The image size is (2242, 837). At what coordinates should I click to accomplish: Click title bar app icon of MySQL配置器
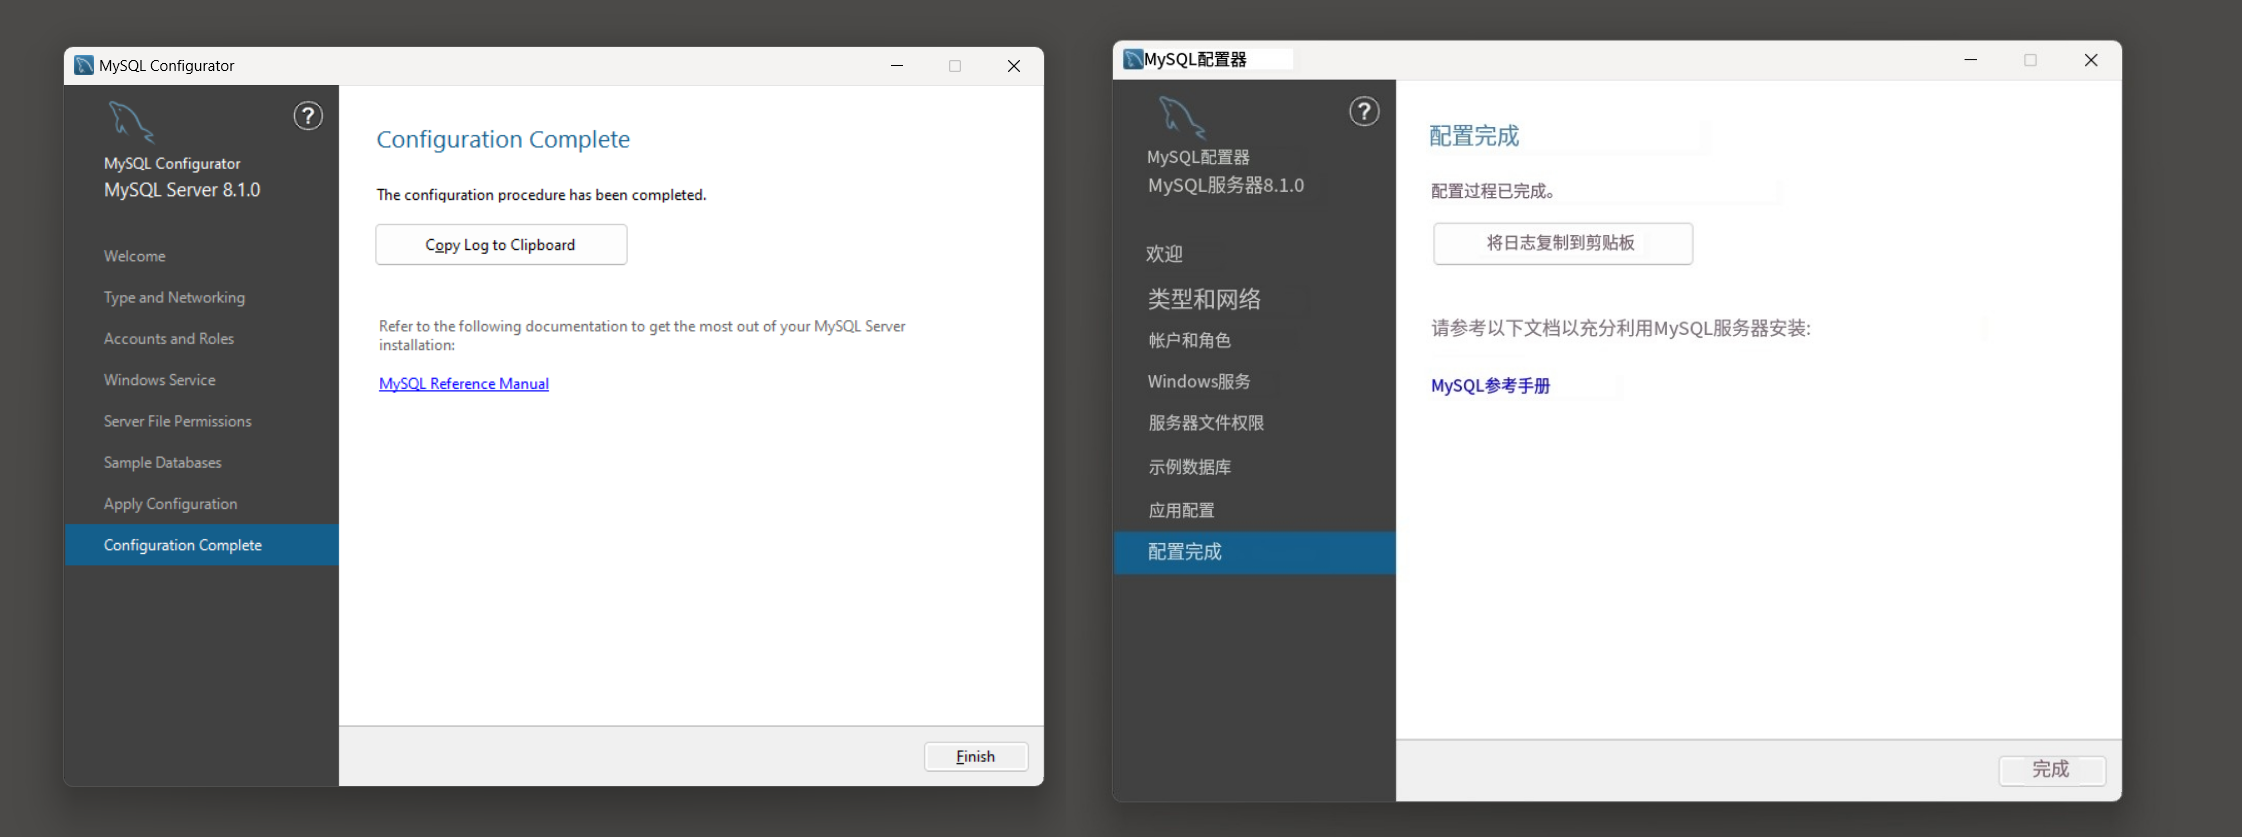click(1133, 59)
